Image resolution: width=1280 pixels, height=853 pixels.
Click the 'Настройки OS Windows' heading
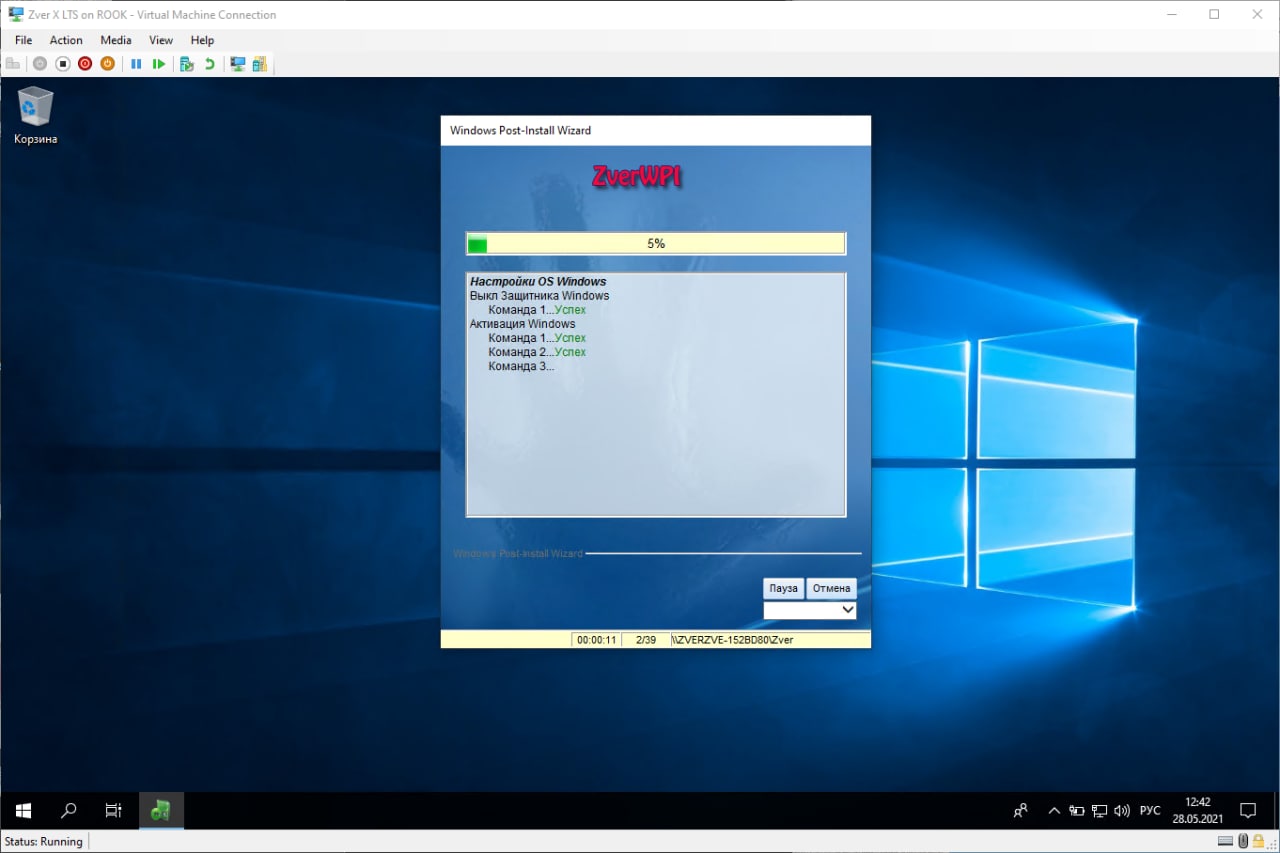coord(538,282)
